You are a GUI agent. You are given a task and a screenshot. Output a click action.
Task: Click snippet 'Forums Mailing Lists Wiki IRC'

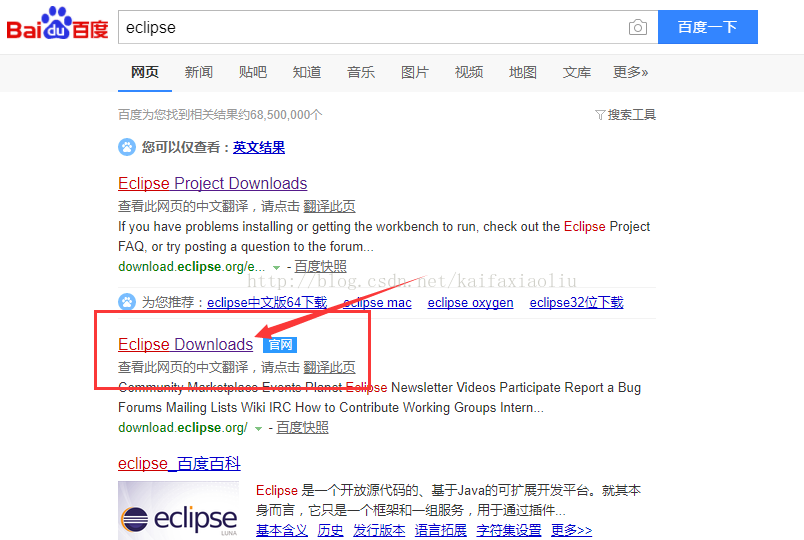click(331, 408)
